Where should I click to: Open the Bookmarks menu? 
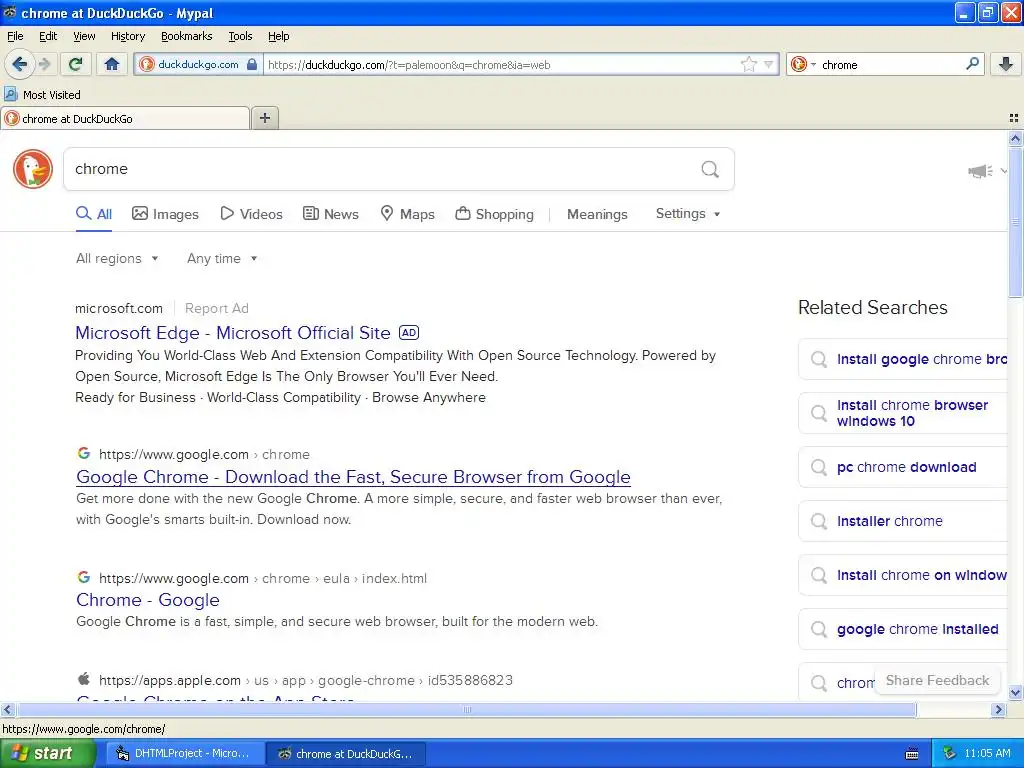(x=186, y=36)
